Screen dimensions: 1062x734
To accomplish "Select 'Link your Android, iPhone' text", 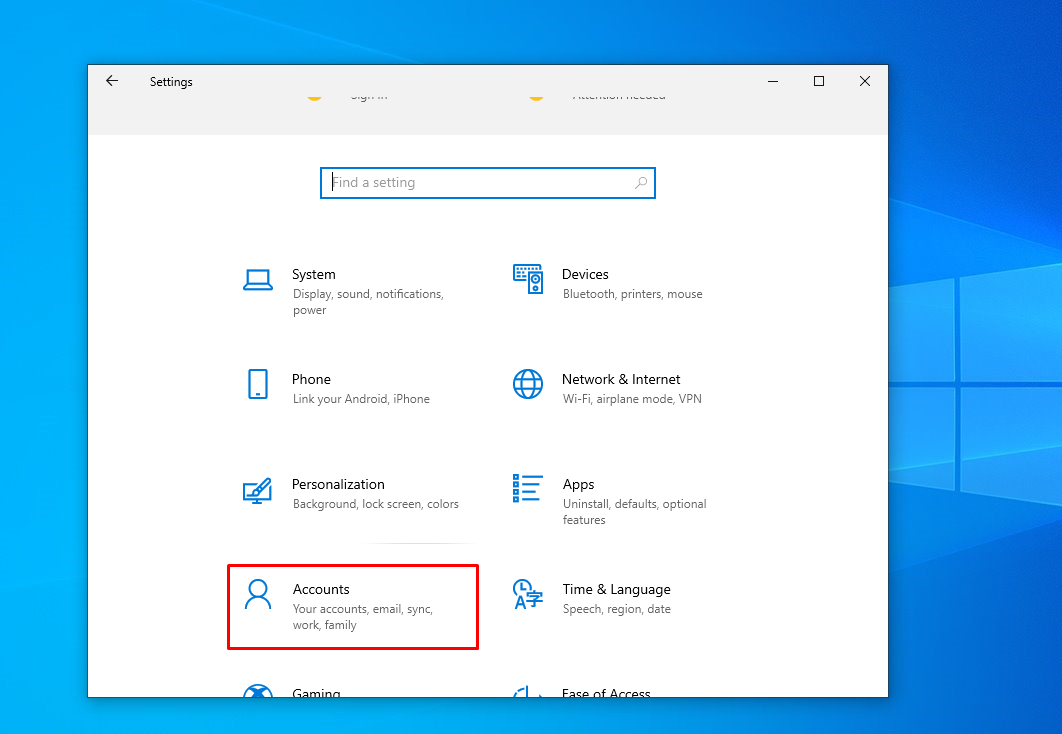I will tap(361, 399).
